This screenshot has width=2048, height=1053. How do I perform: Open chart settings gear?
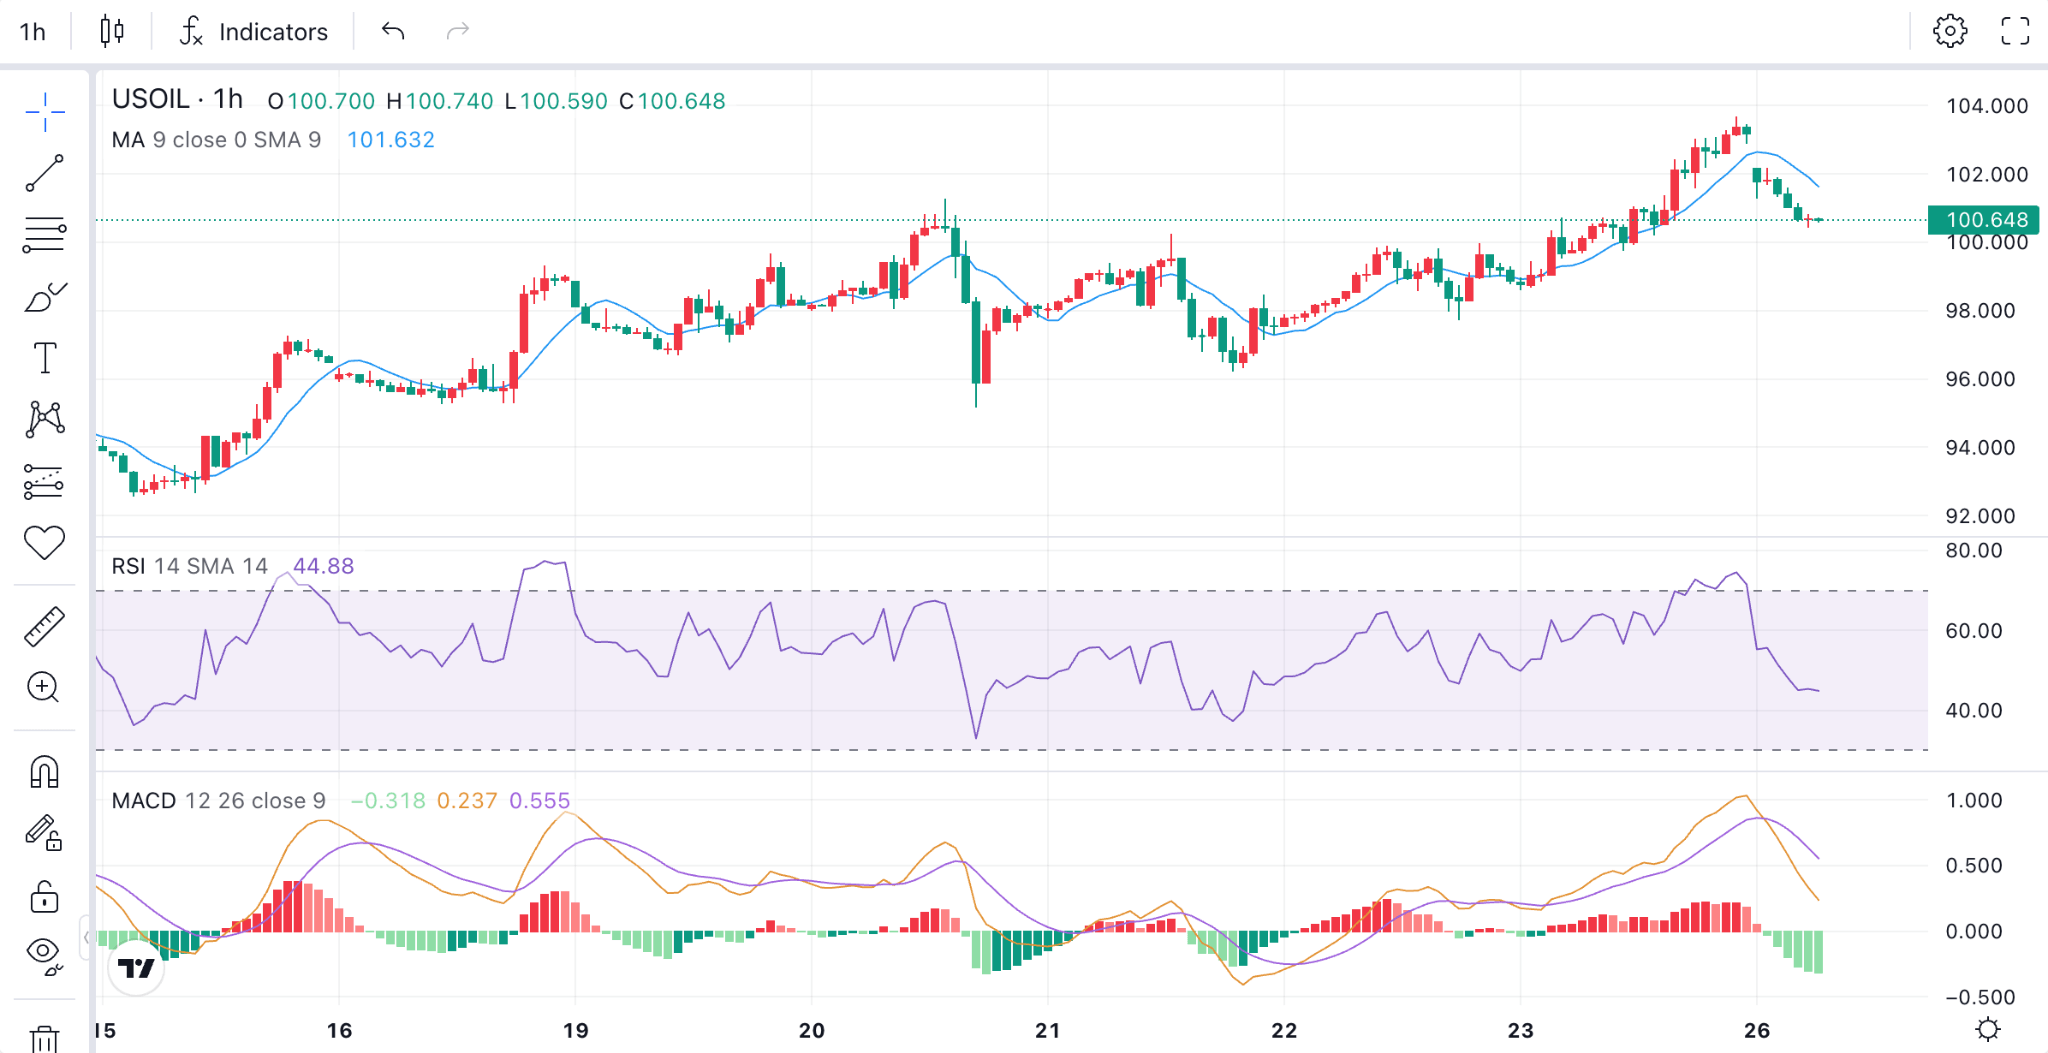click(1950, 31)
